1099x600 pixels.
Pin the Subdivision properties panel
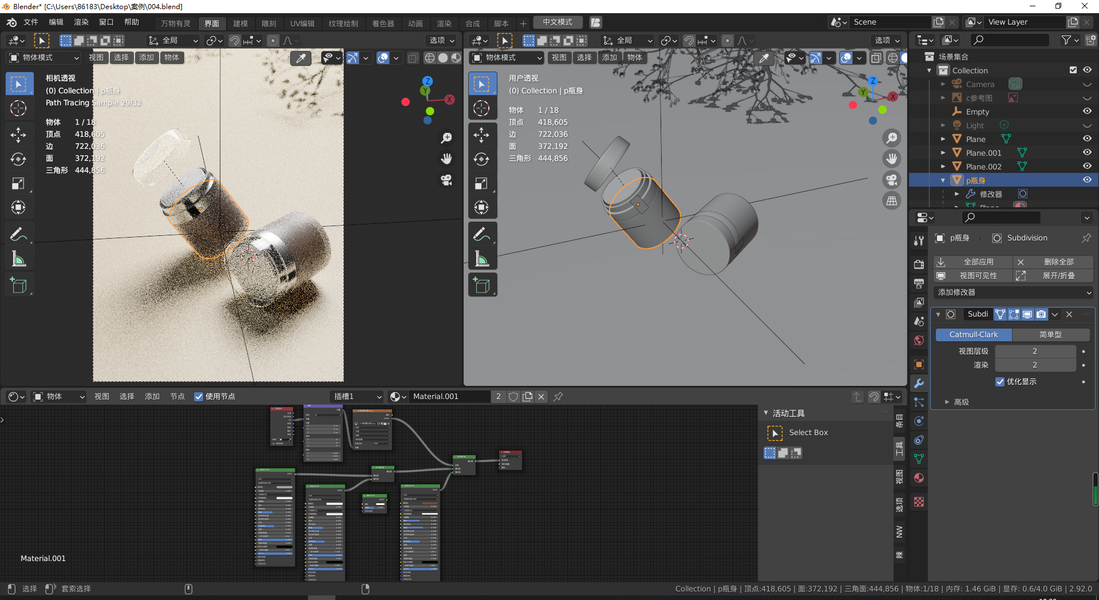click(1086, 238)
